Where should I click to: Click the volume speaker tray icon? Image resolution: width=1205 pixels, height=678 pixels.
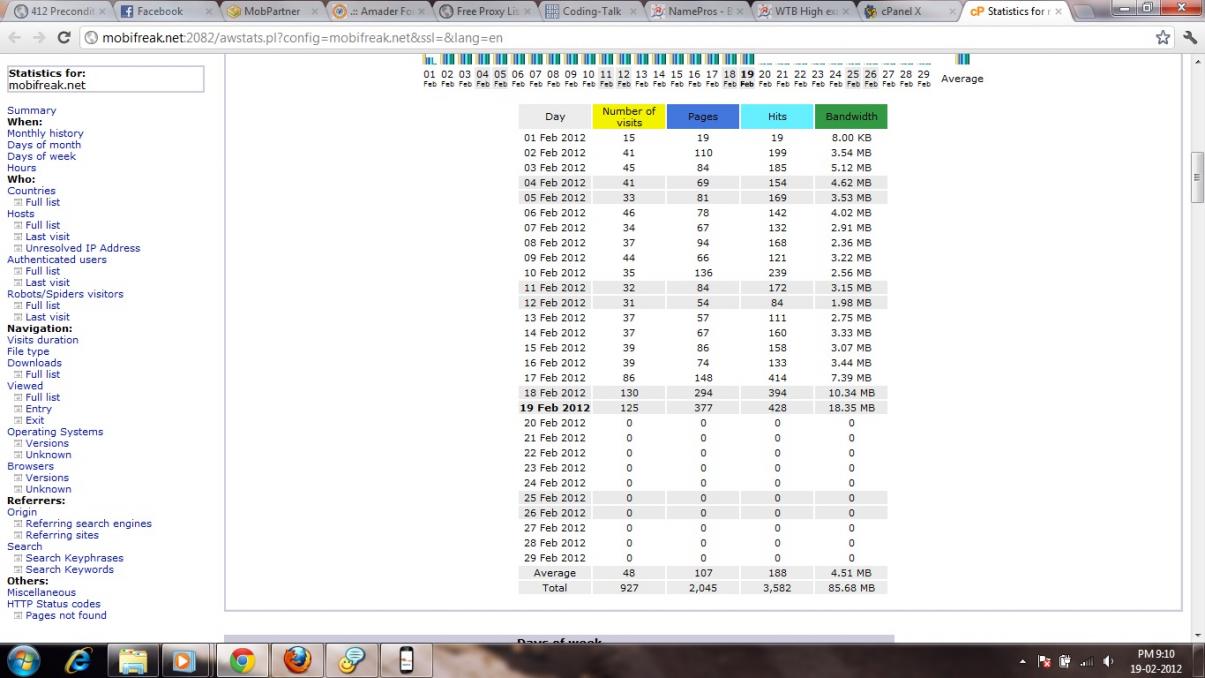point(1107,661)
